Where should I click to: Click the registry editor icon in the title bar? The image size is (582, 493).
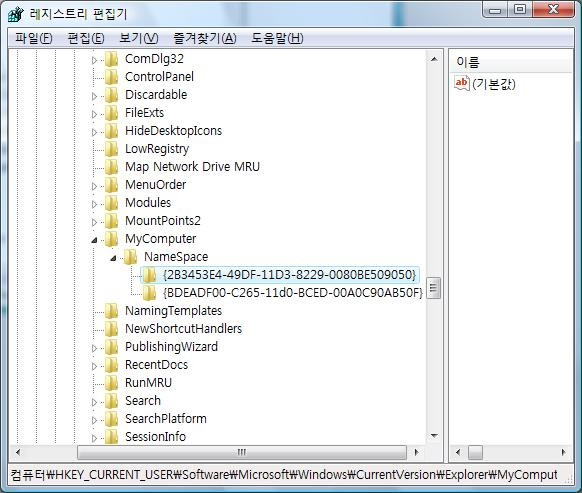click(x=16, y=14)
